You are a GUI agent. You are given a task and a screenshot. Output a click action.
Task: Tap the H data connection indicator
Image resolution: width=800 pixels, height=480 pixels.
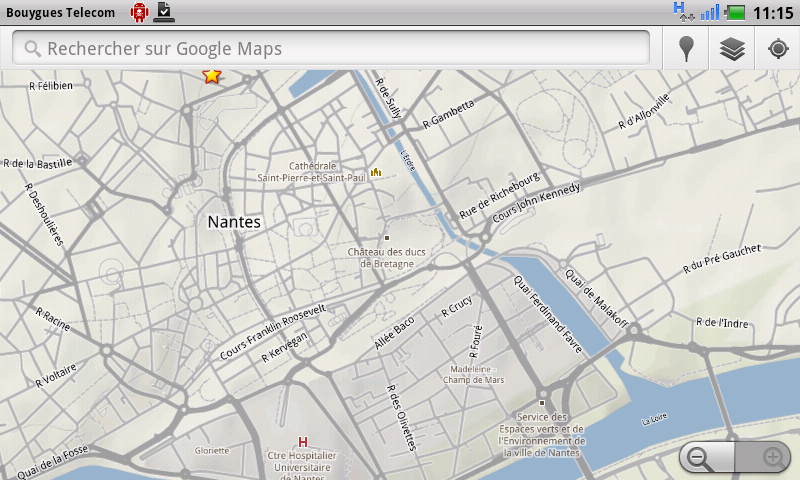[x=683, y=12]
